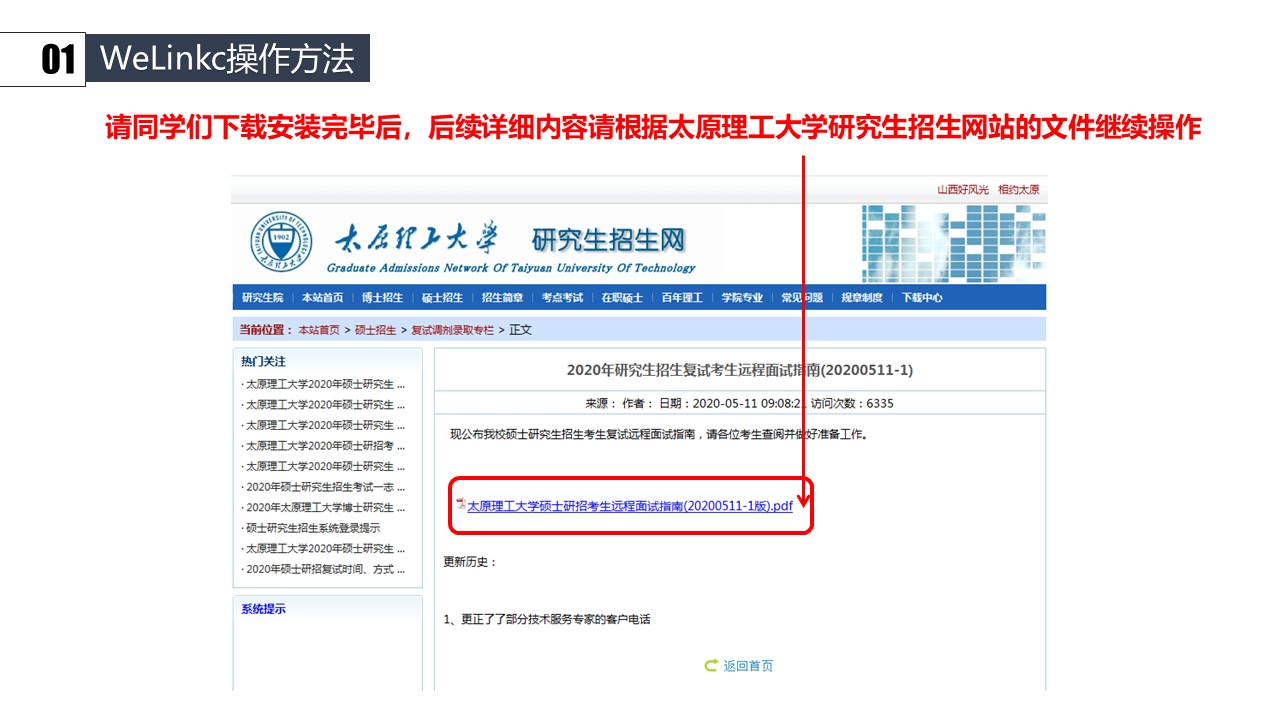
Task: Go to 学院专业 in the navigation bar
Action: coord(742,298)
